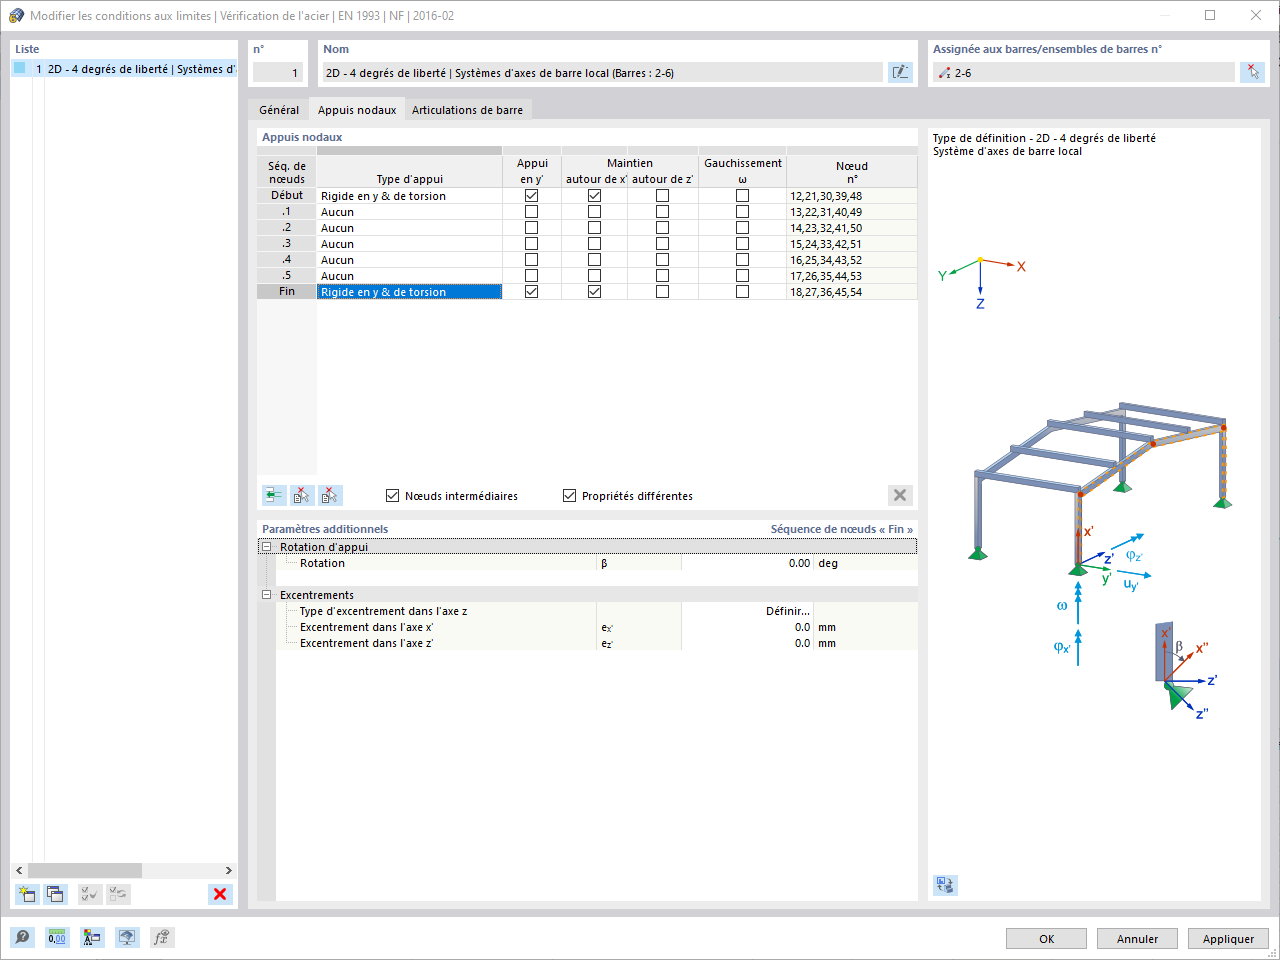The image size is (1280, 960).
Task: Click the Assignée aux barres field showing 2-6
Action: click(1084, 73)
